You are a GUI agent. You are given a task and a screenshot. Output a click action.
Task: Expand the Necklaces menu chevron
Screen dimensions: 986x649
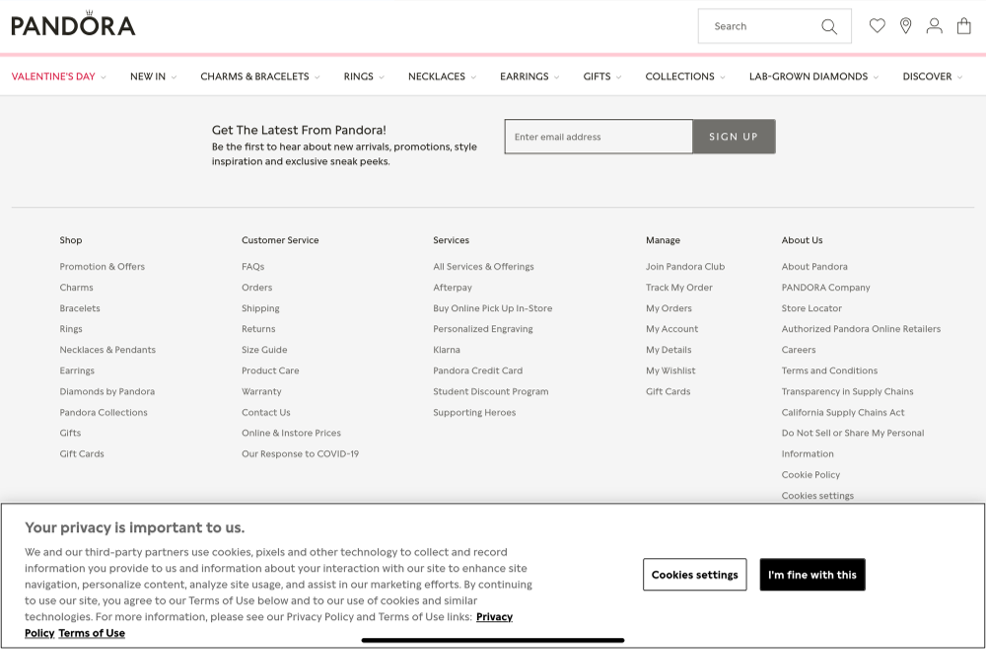click(473, 77)
